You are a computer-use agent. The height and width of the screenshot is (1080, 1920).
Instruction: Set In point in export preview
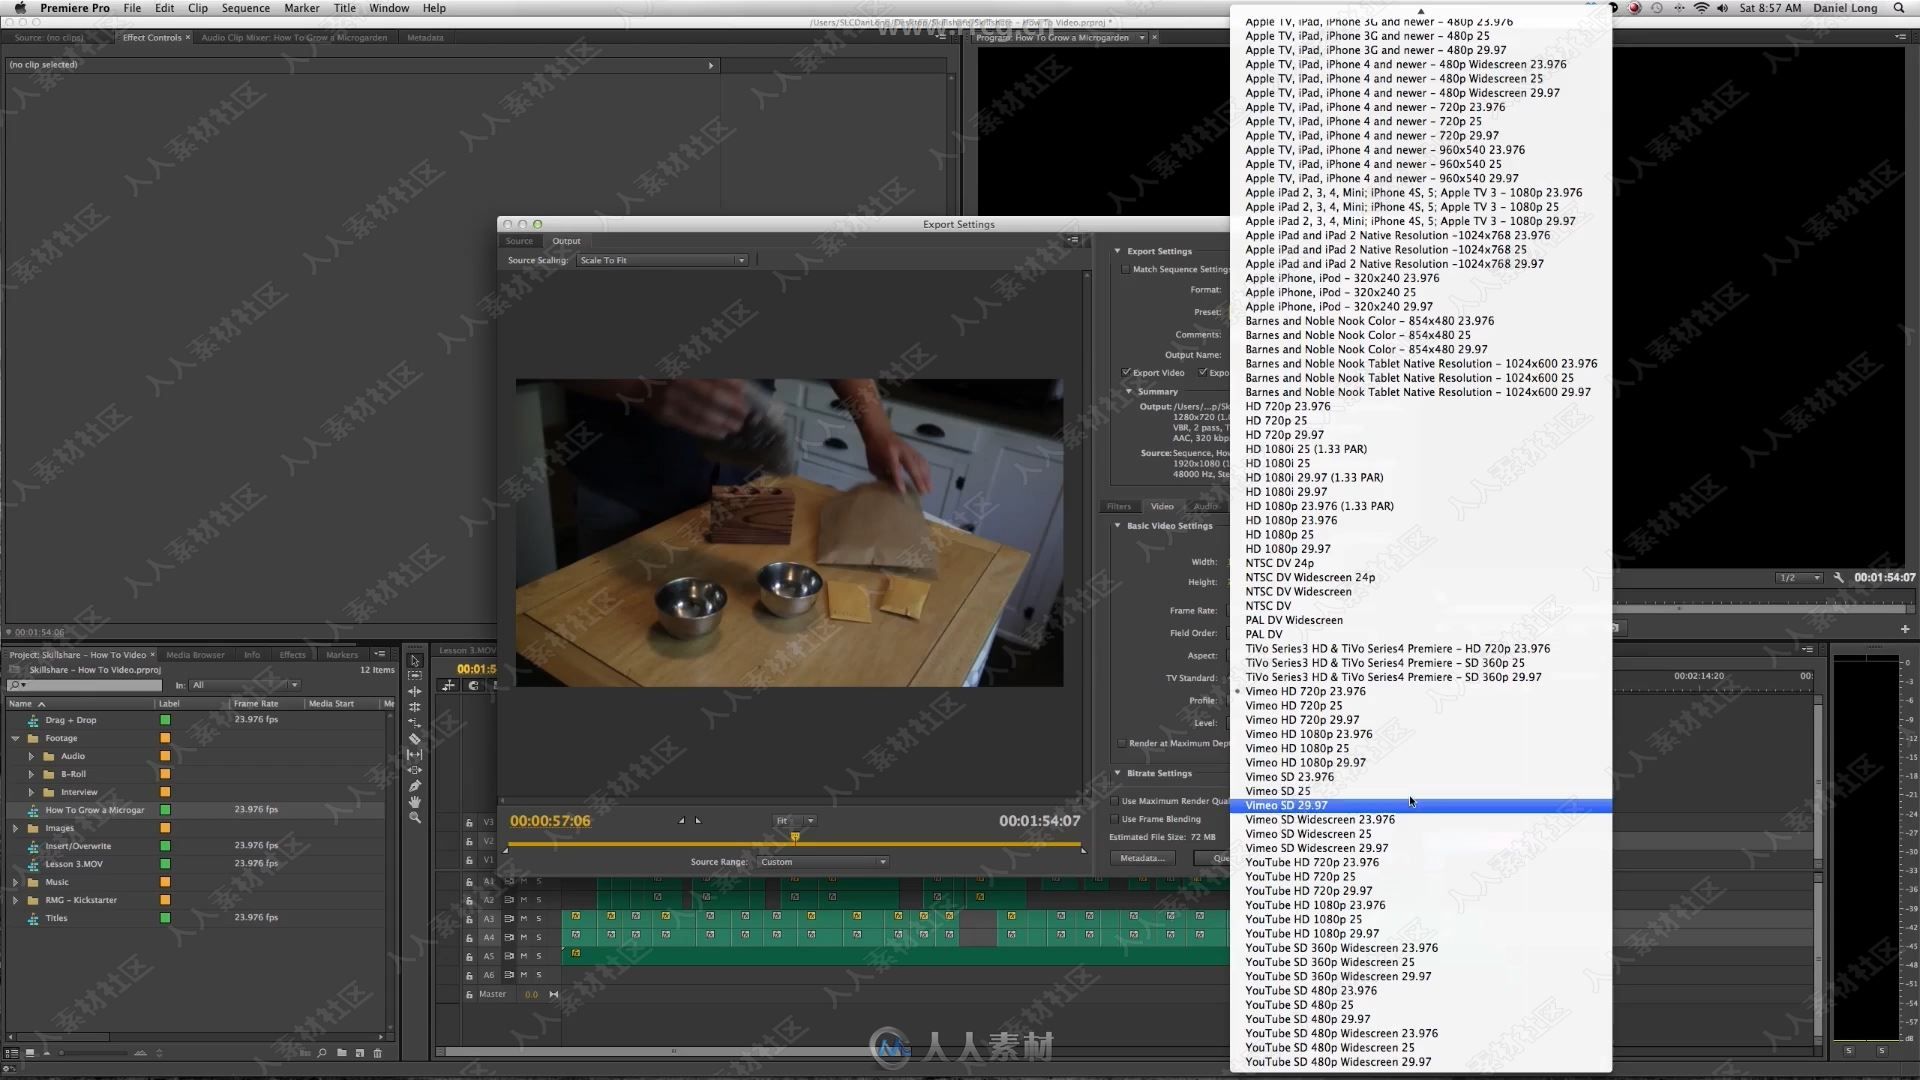682,821
